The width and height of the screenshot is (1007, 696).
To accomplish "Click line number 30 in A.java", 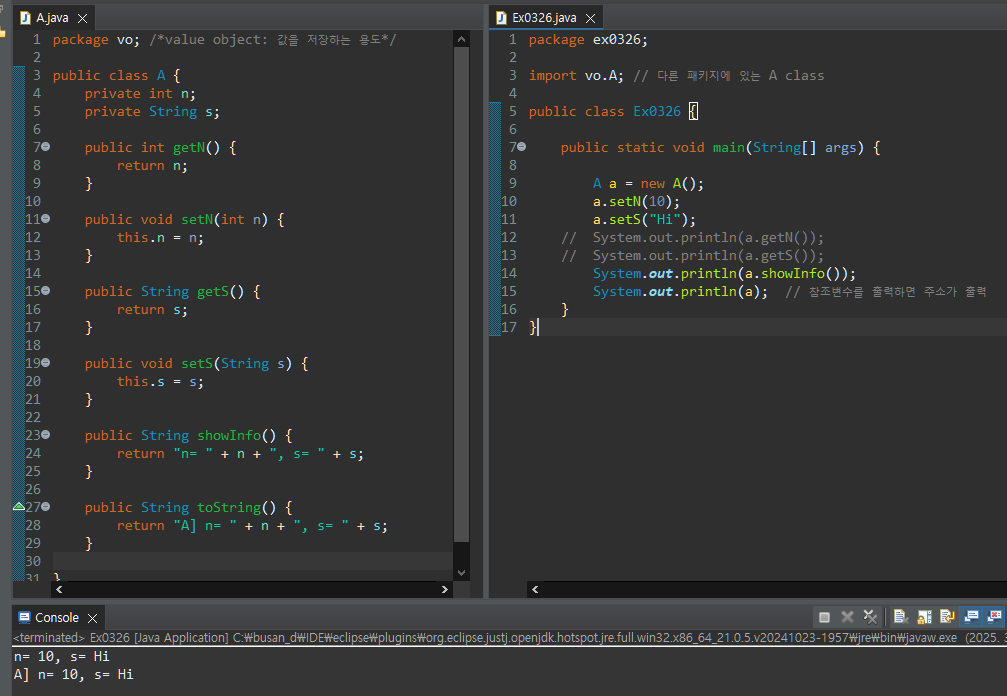I will (x=33, y=561).
